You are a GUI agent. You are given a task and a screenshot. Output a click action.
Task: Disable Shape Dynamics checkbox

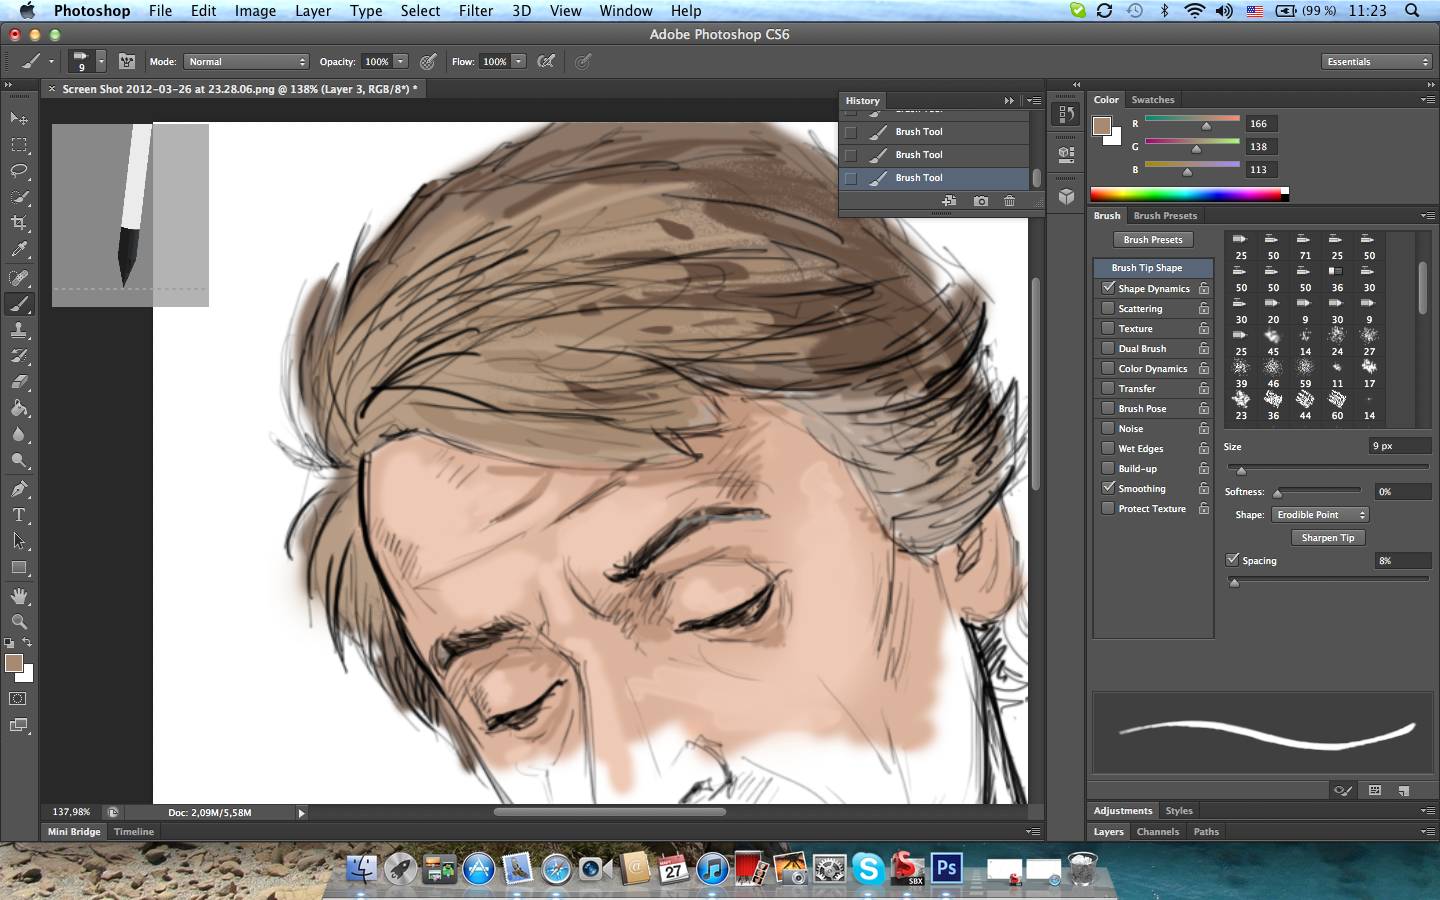pos(1108,288)
